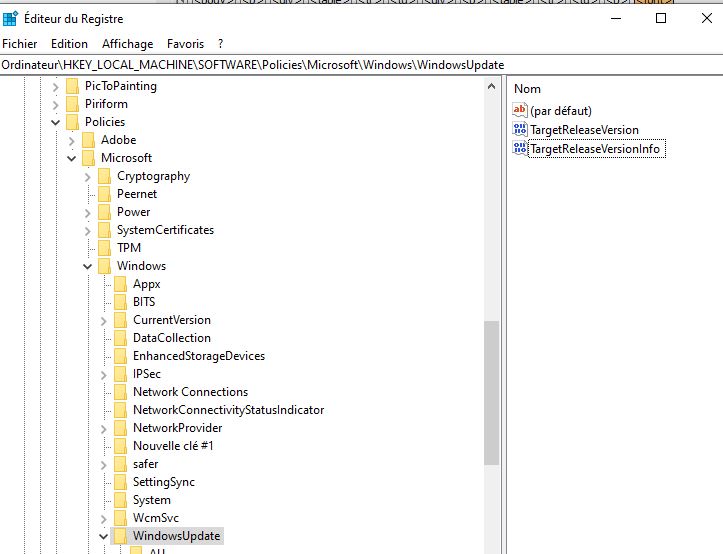Expand the PicToPainting key

click(x=56, y=87)
